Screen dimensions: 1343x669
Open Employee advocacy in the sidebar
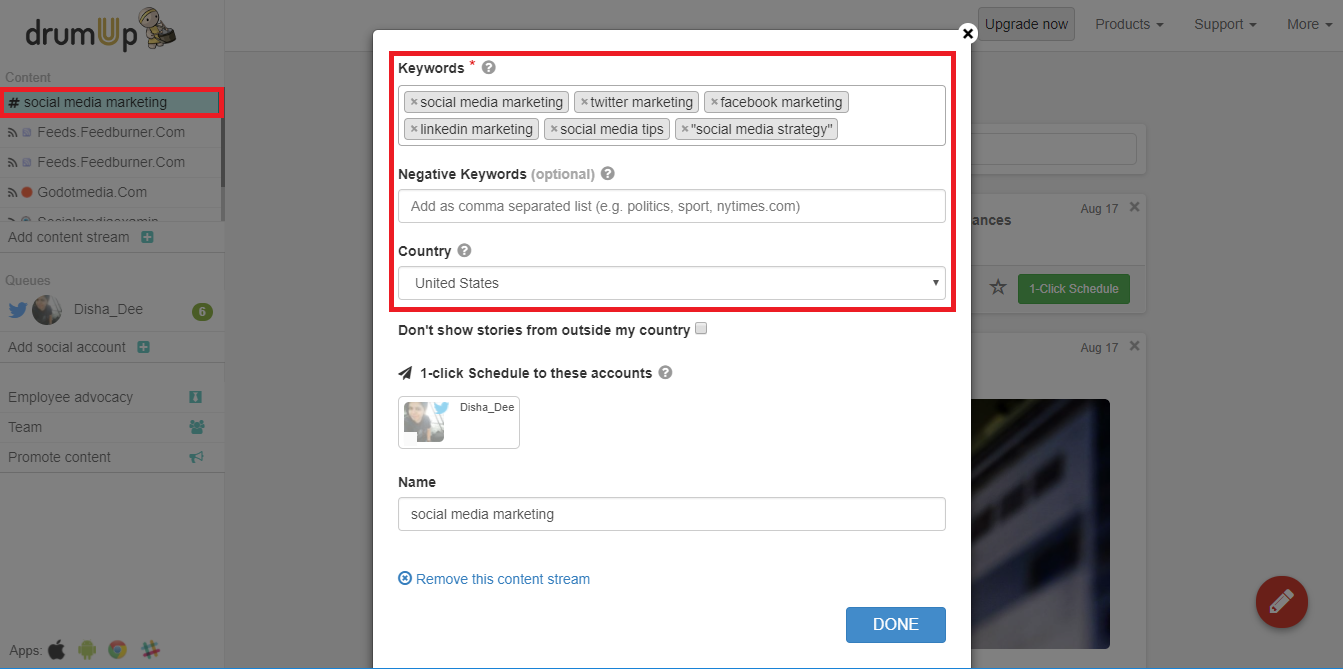pyautogui.click(x=70, y=397)
